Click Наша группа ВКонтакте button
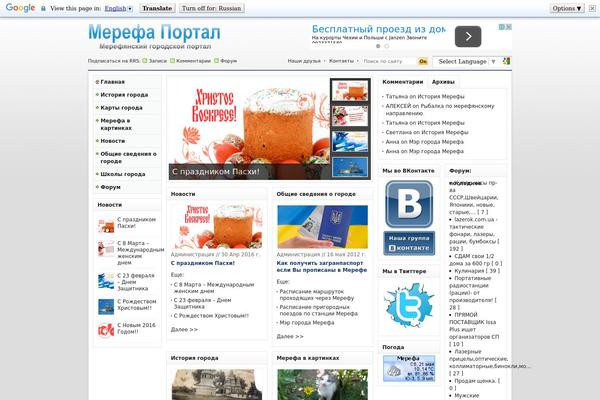The height and width of the screenshot is (400, 600). tap(409, 243)
